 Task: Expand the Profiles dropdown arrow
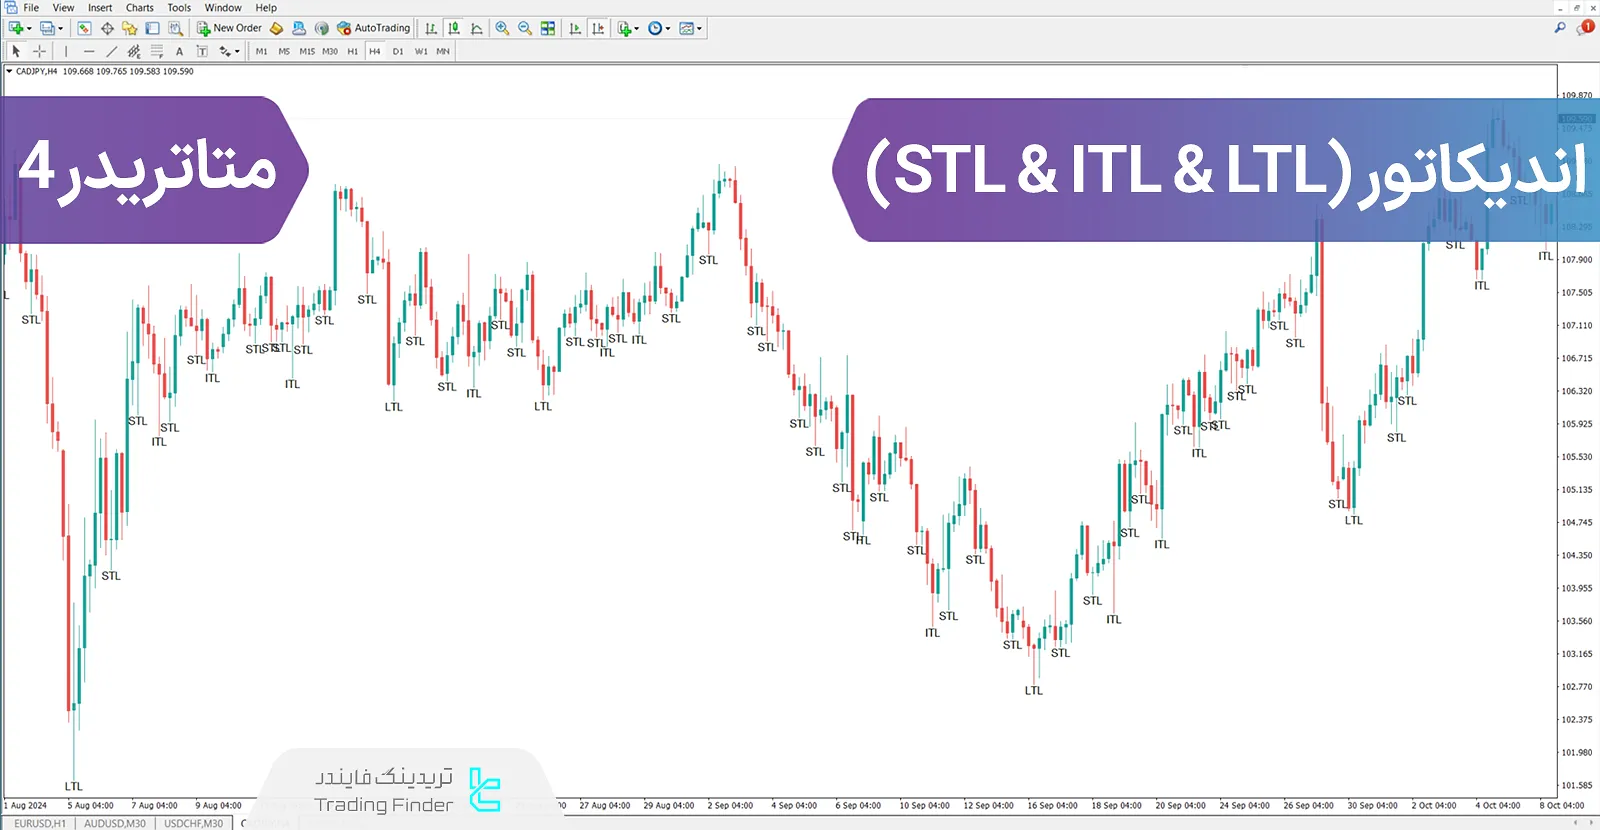click(x=60, y=29)
